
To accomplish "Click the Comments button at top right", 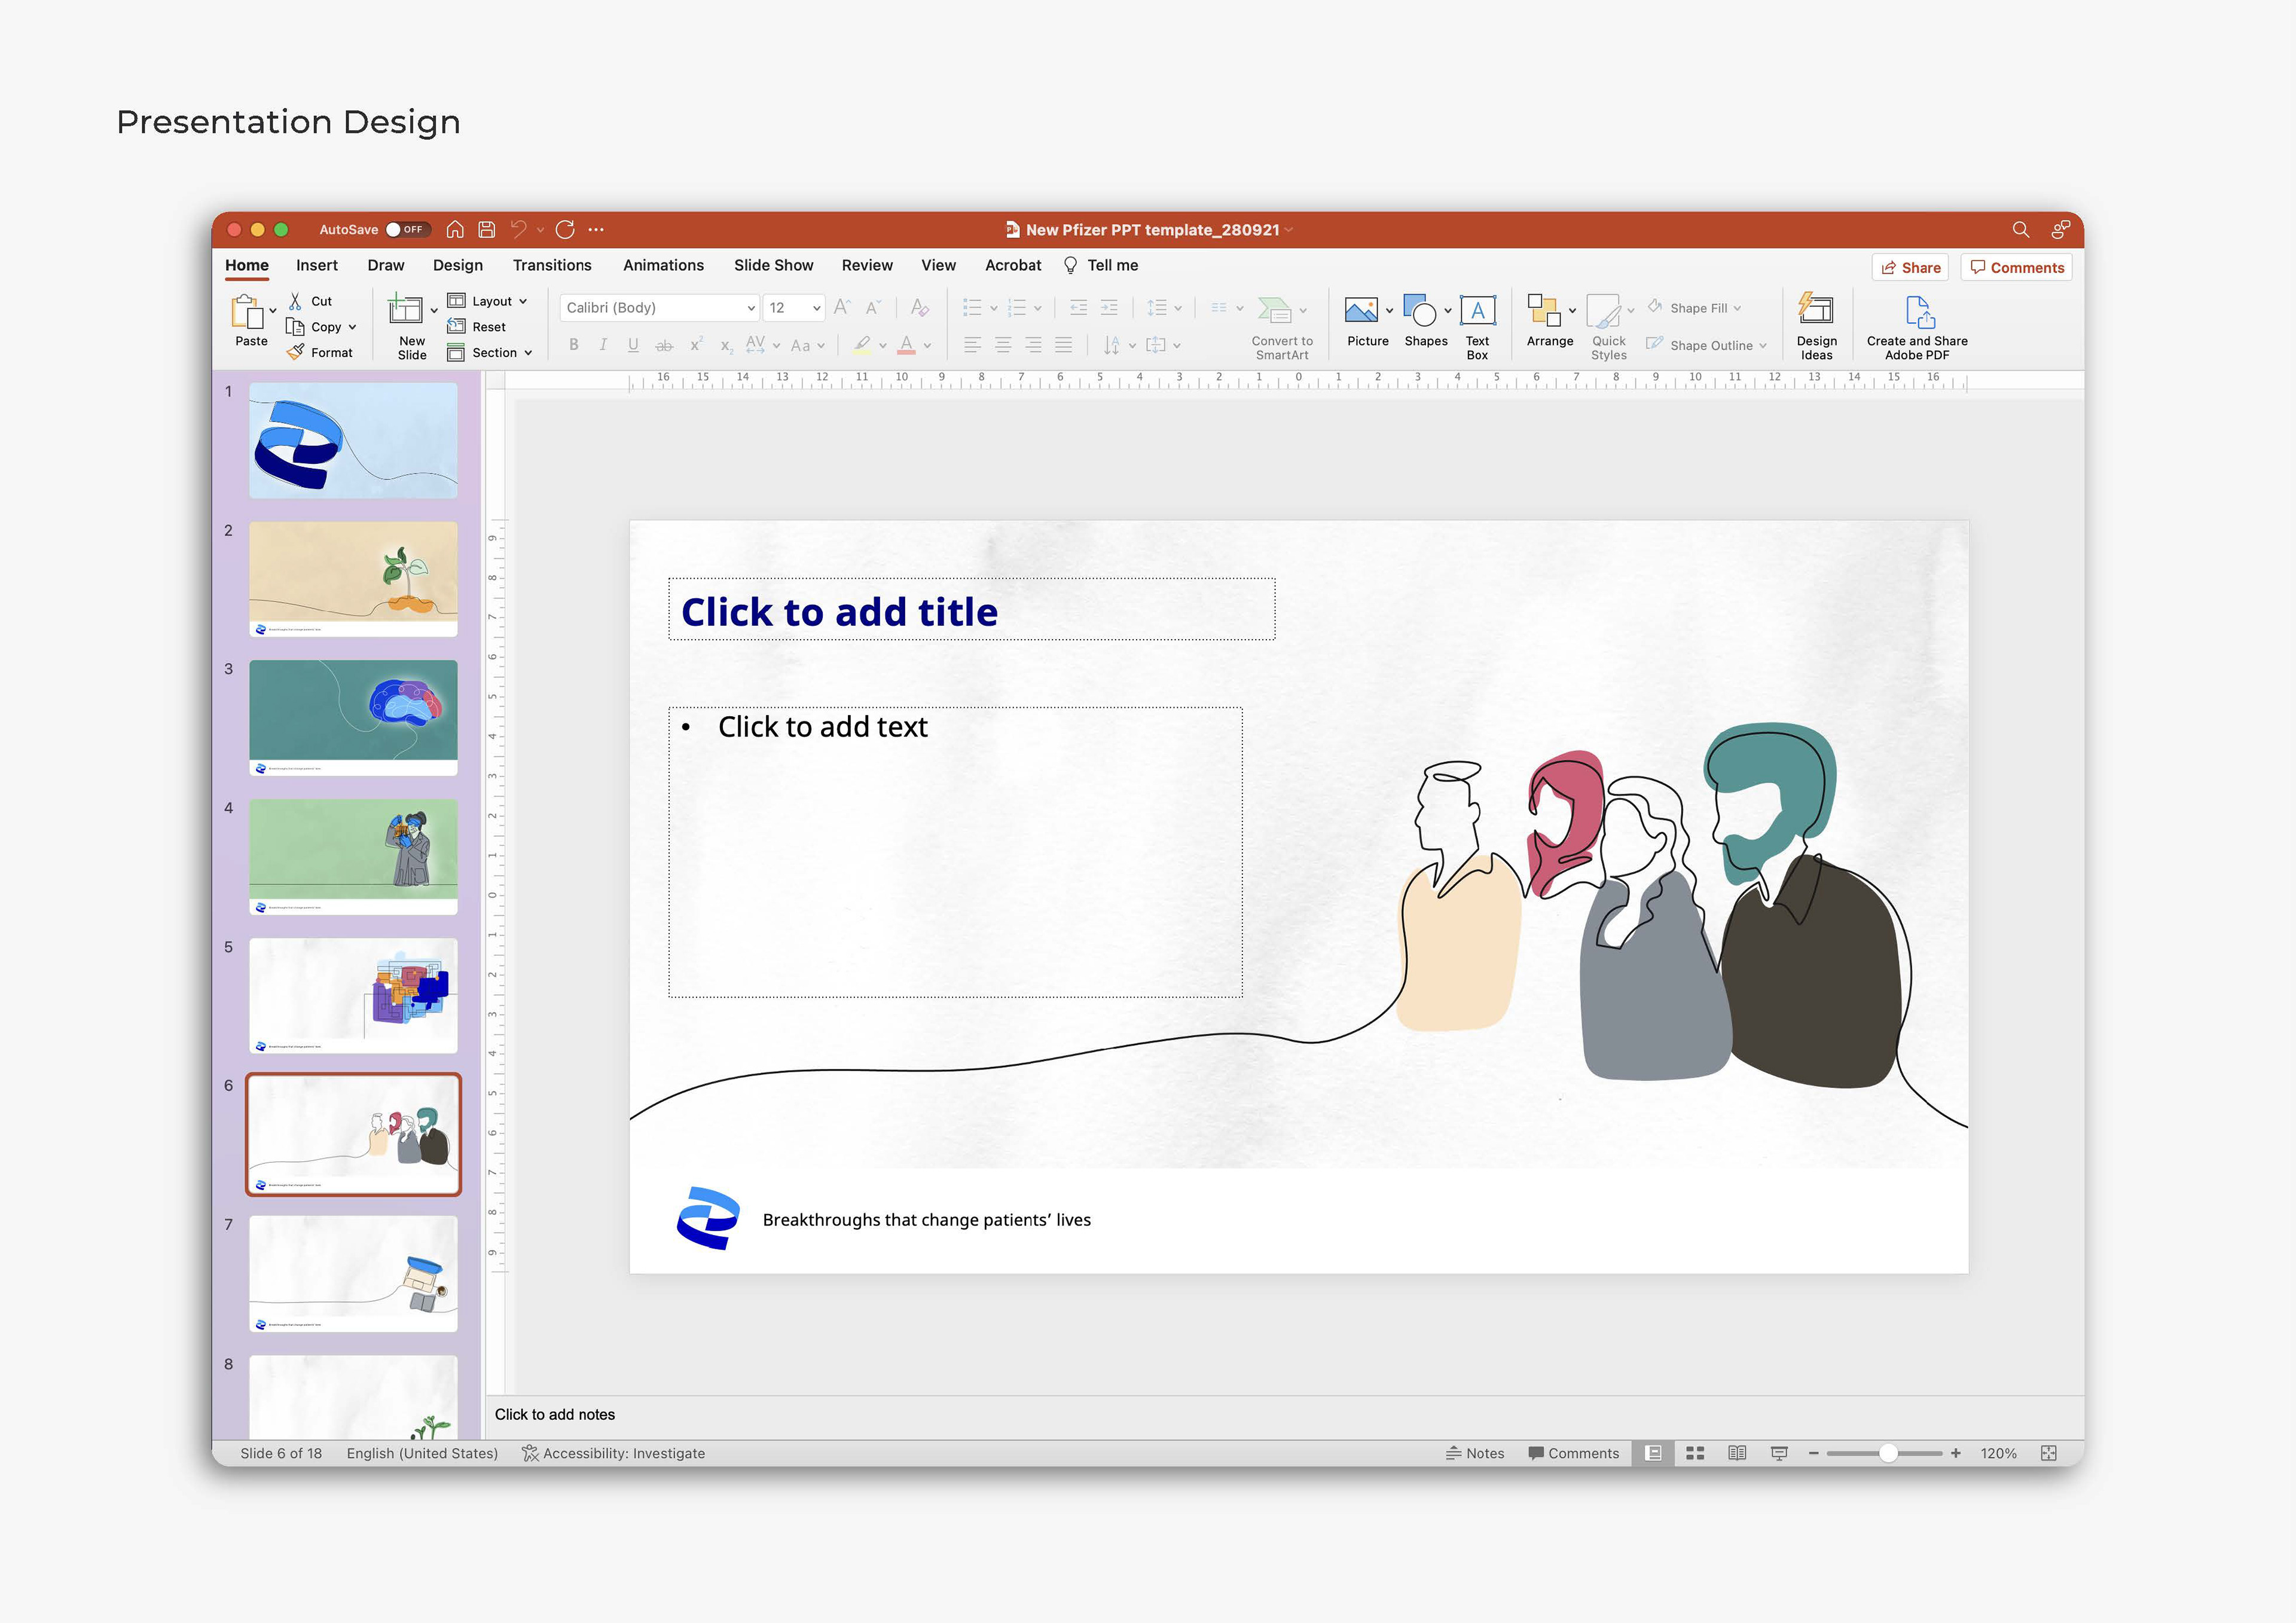I will click(2016, 267).
